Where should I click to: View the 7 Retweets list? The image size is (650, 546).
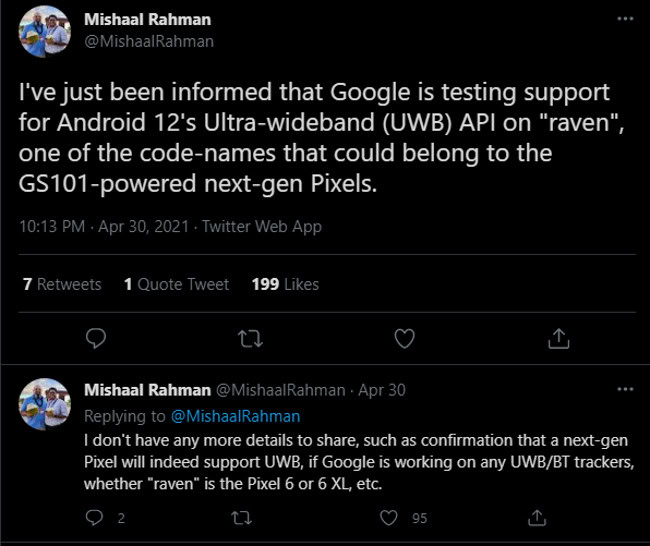[62, 284]
